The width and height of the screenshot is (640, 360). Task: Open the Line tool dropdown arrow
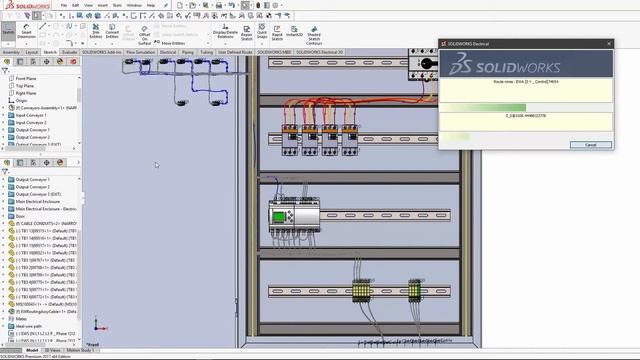(49, 26)
